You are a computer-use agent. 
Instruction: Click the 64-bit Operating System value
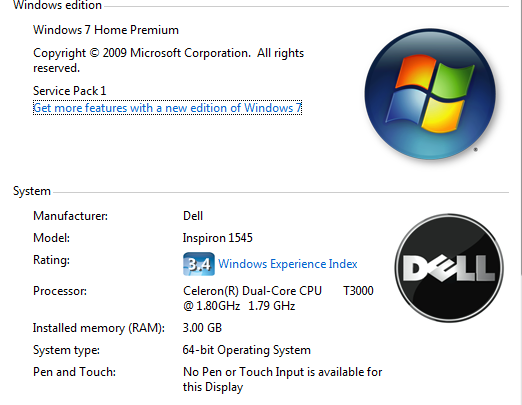(247, 350)
